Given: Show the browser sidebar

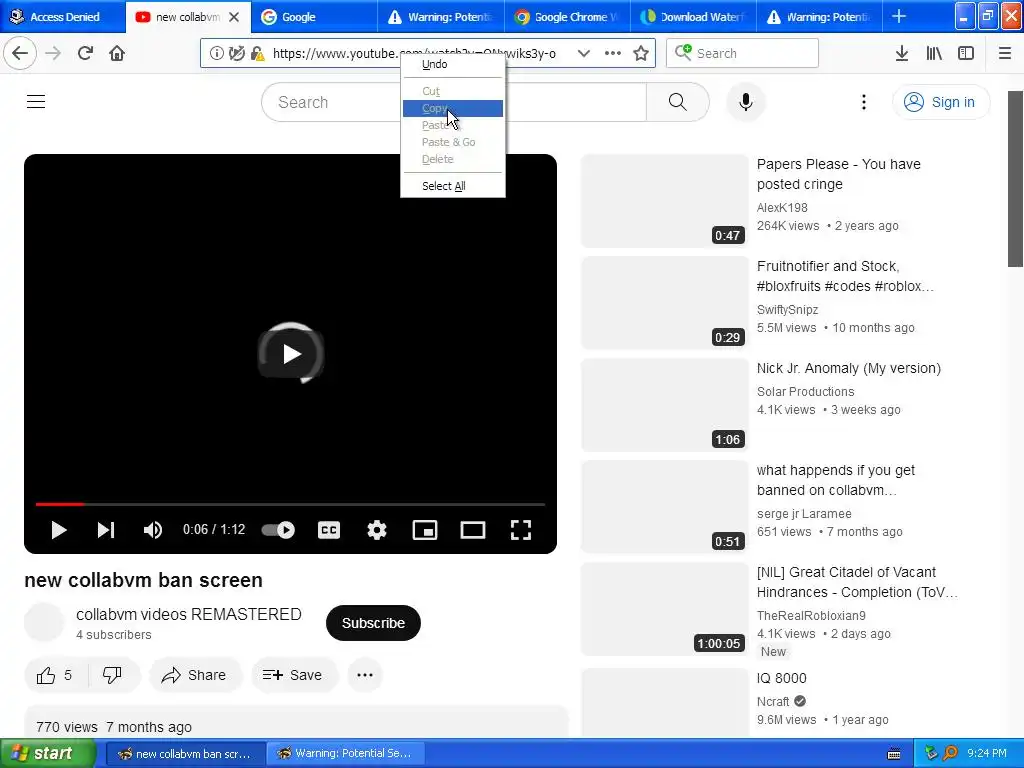Looking at the screenshot, I should click(x=966, y=53).
